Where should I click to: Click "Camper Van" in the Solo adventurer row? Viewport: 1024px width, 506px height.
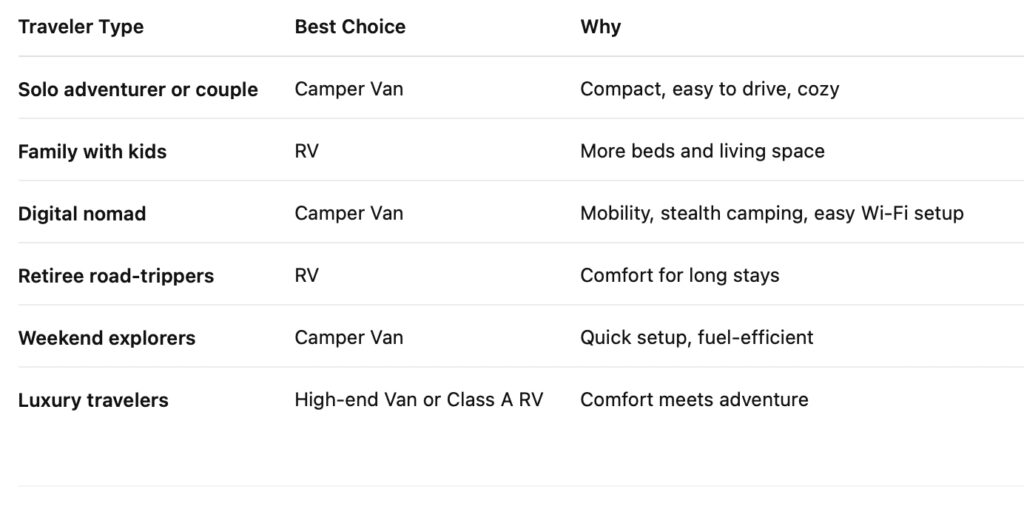(349, 89)
